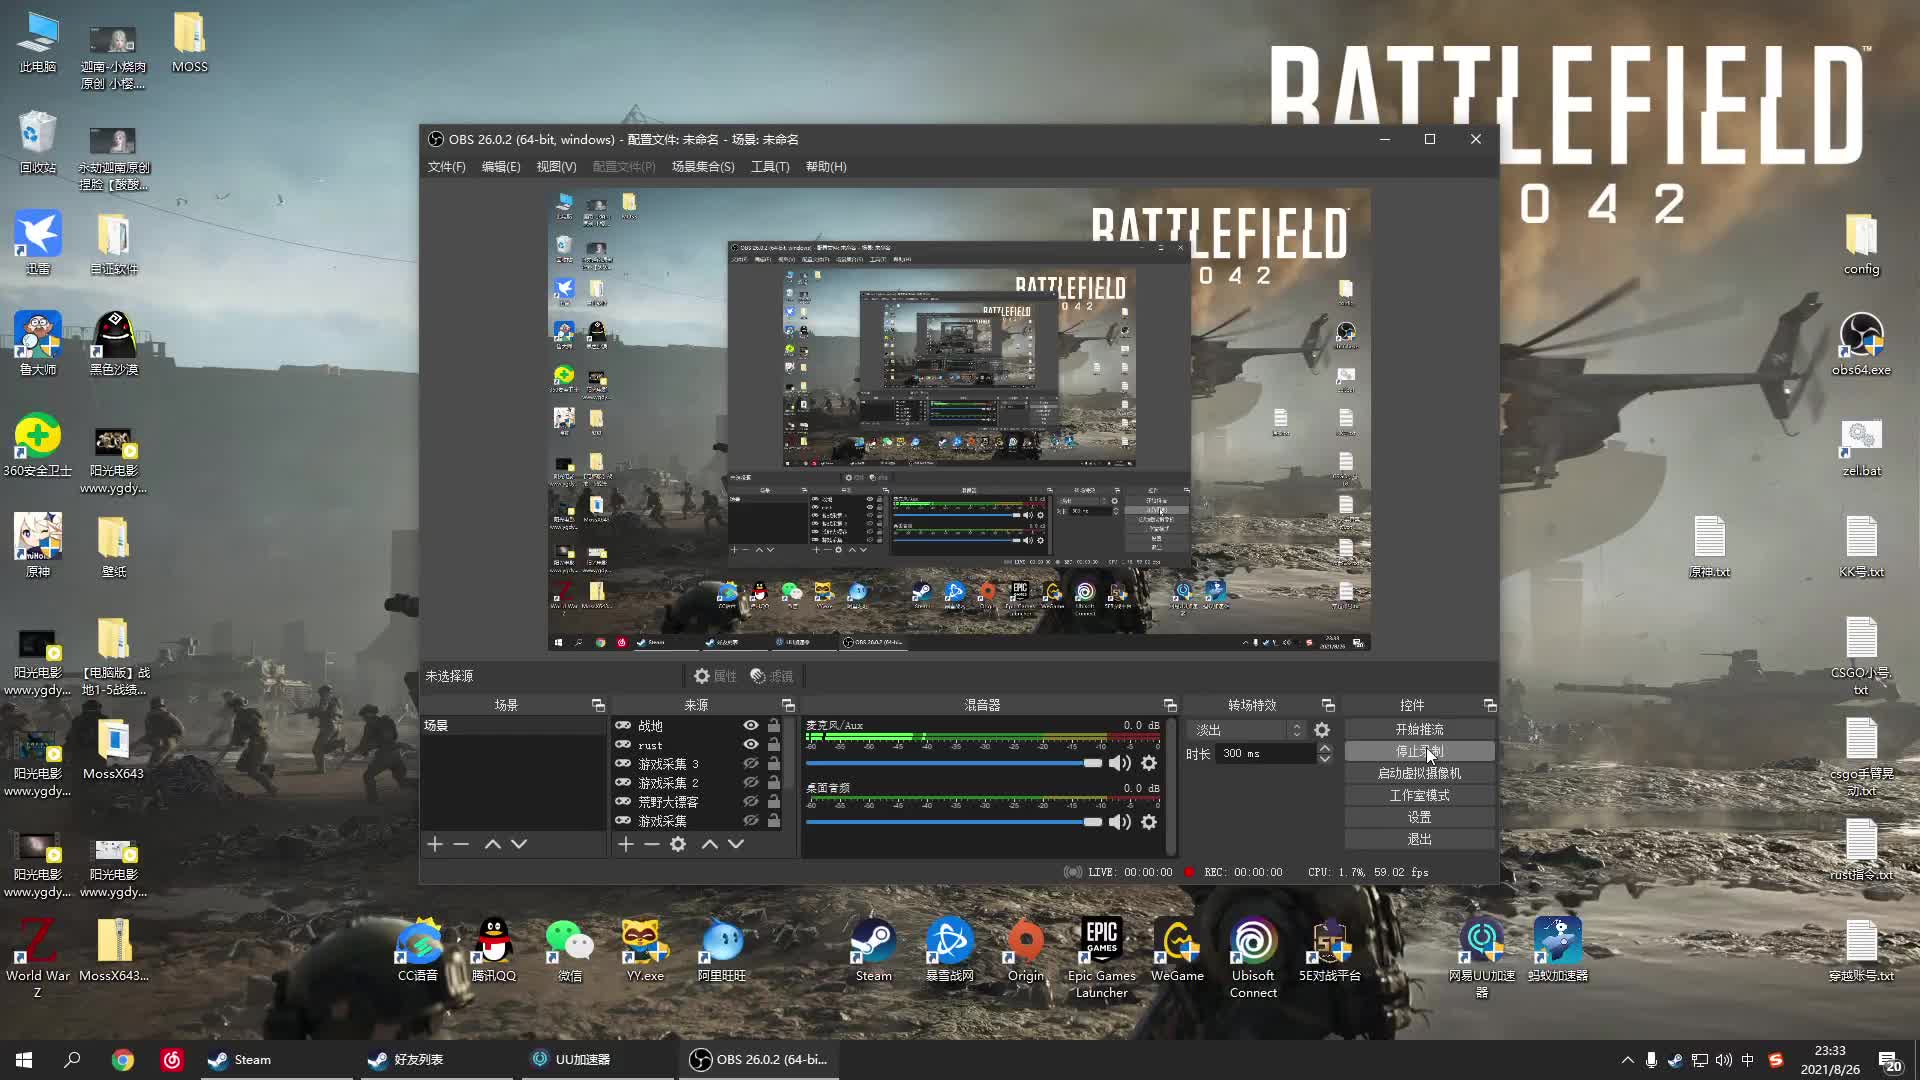Mute the 麦克风/Aux speaker icon

coord(1119,763)
